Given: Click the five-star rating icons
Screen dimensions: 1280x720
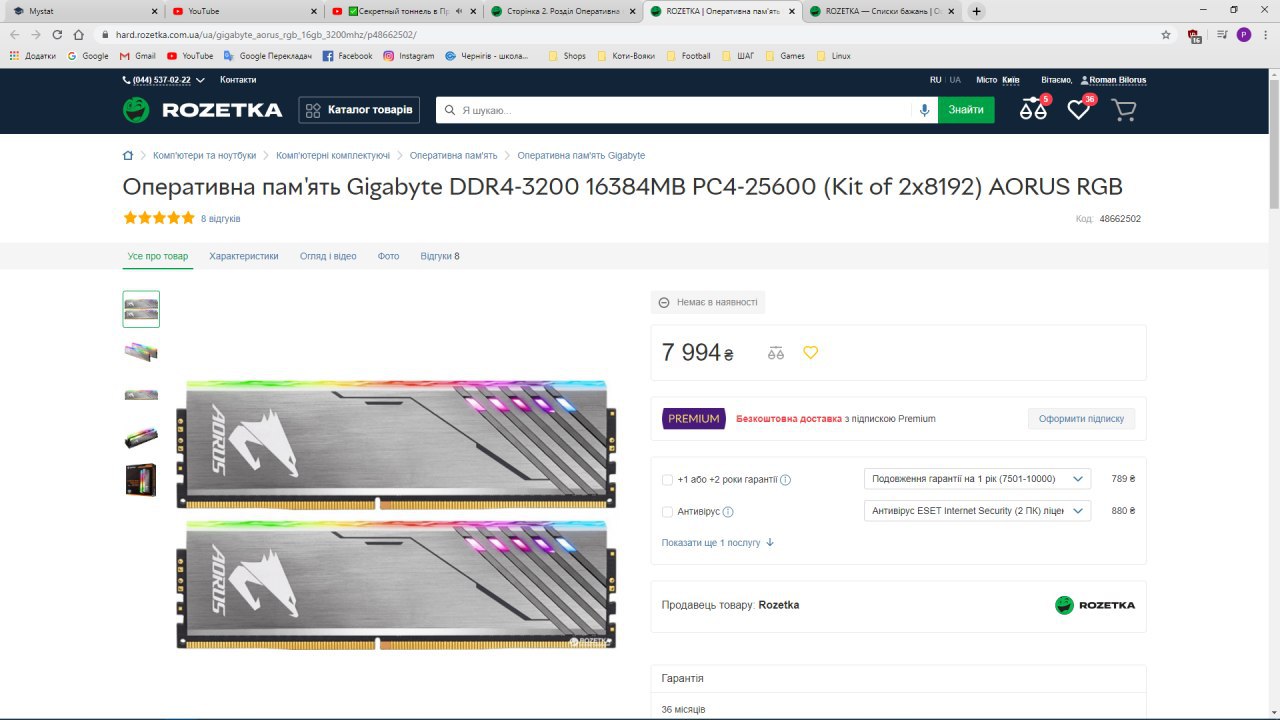Looking at the screenshot, I should 159,218.
